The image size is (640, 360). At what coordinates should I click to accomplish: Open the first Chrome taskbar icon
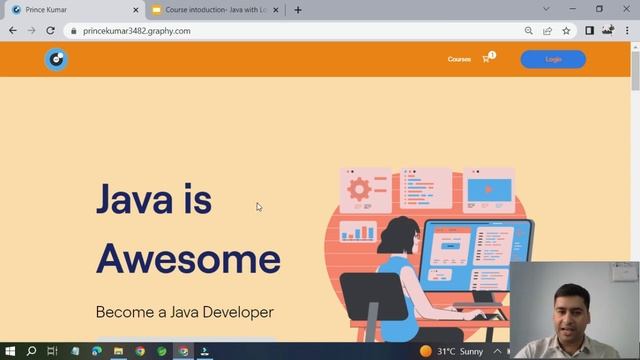(x=140, y=351)
